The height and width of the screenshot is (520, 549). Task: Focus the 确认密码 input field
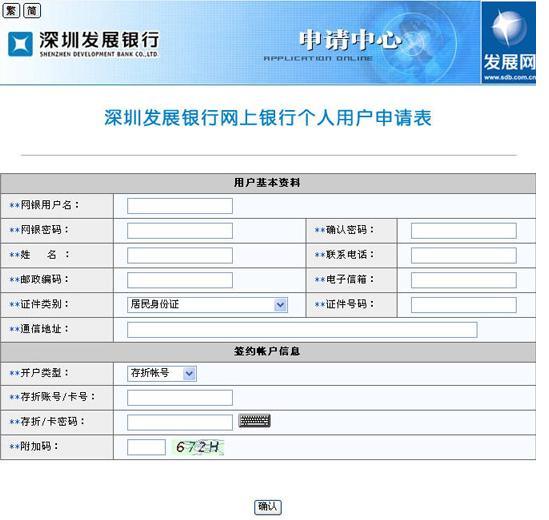464,230
